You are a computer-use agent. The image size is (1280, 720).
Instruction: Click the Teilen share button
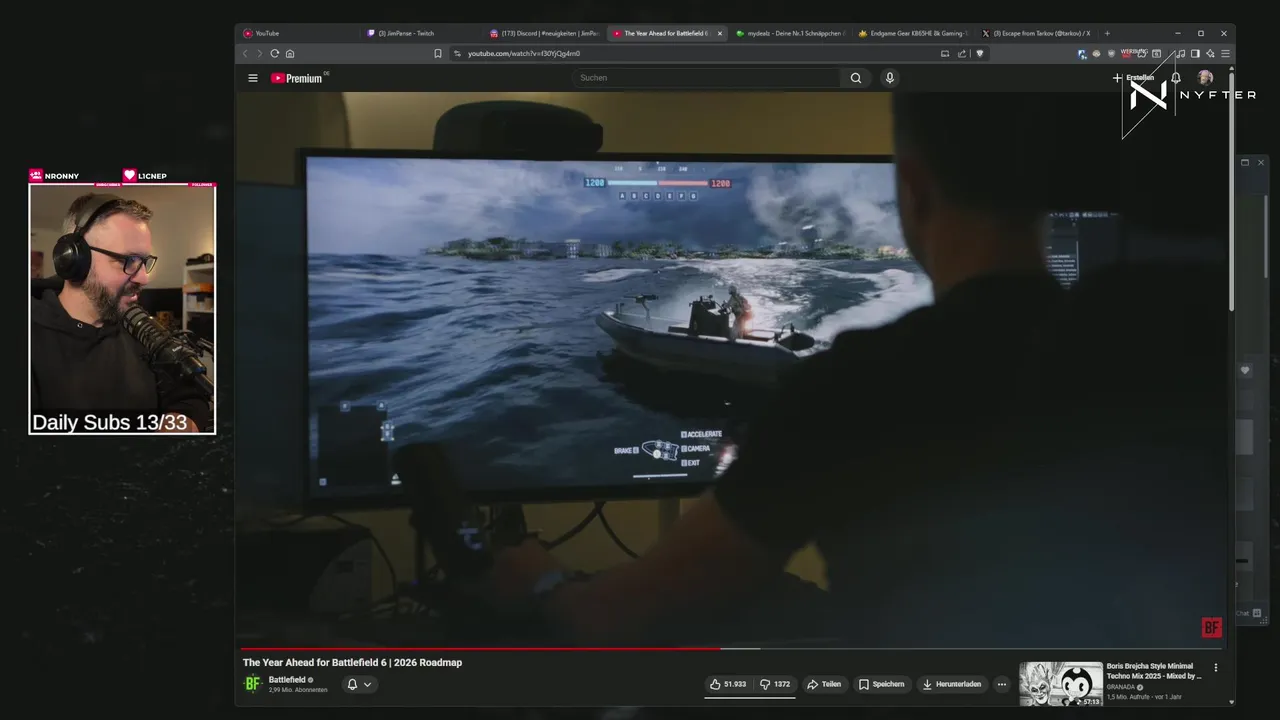point(824,685)
